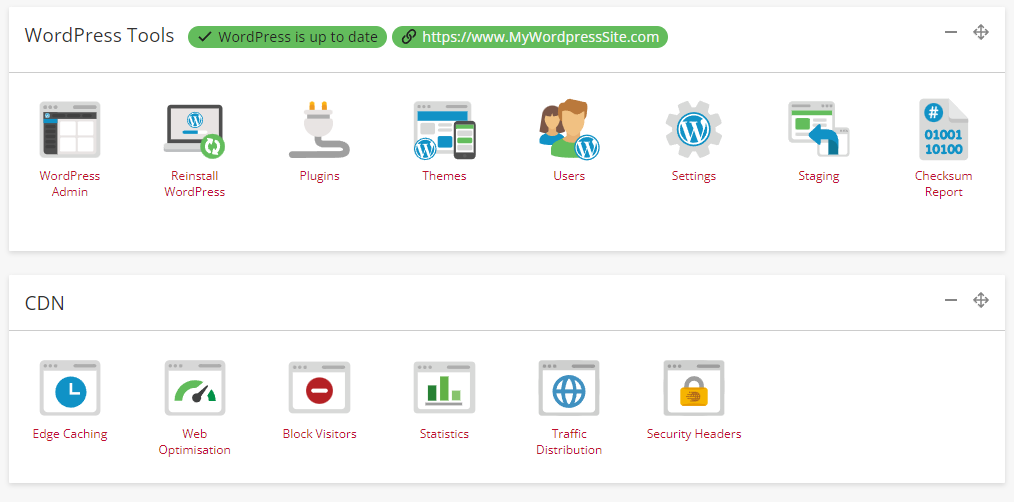Collapse the WordPress Tools panel
Screen dimensions: 1014x502
point(951,32)
